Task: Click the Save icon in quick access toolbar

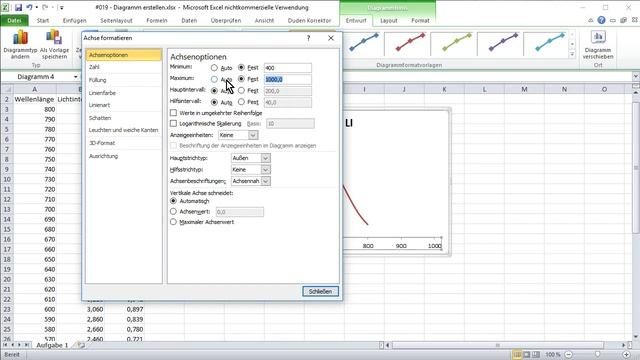Action: click(18, 7)
